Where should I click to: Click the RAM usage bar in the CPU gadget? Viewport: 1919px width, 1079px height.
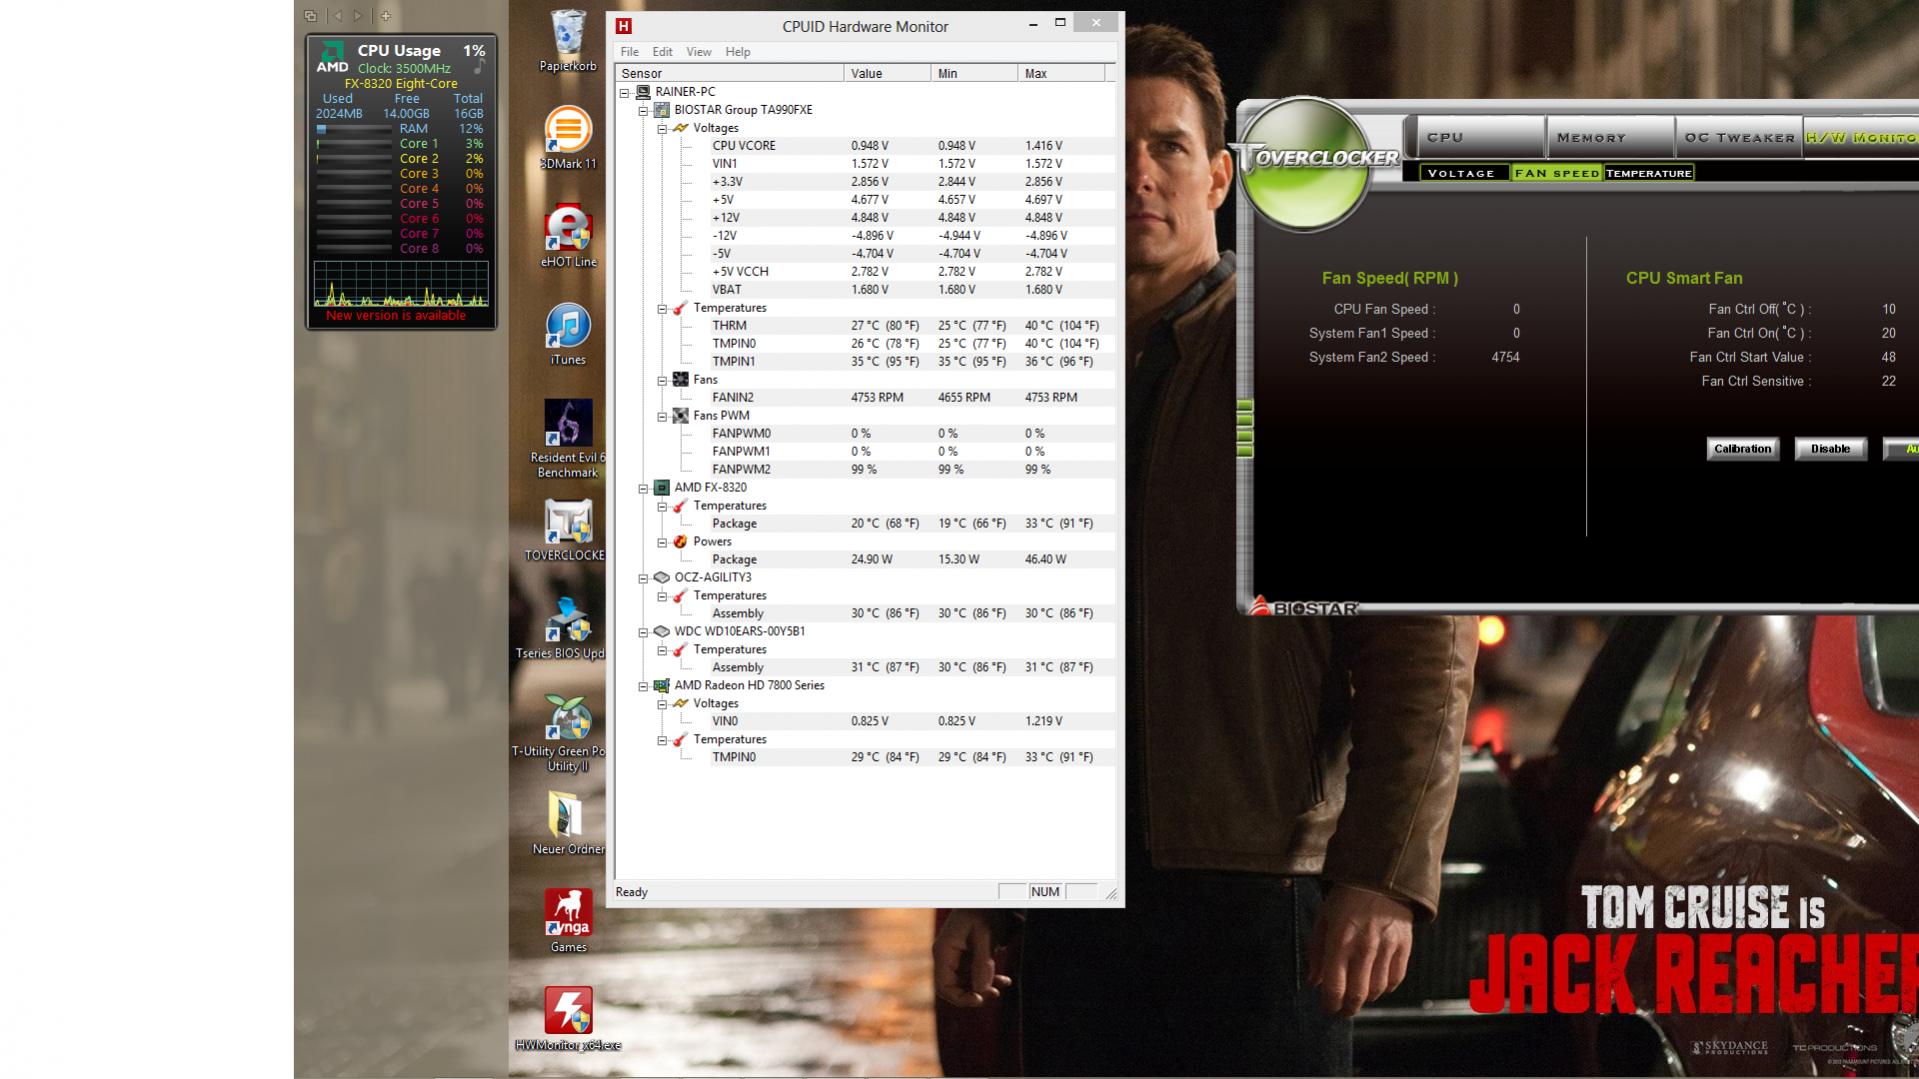[x=354, y=129]
